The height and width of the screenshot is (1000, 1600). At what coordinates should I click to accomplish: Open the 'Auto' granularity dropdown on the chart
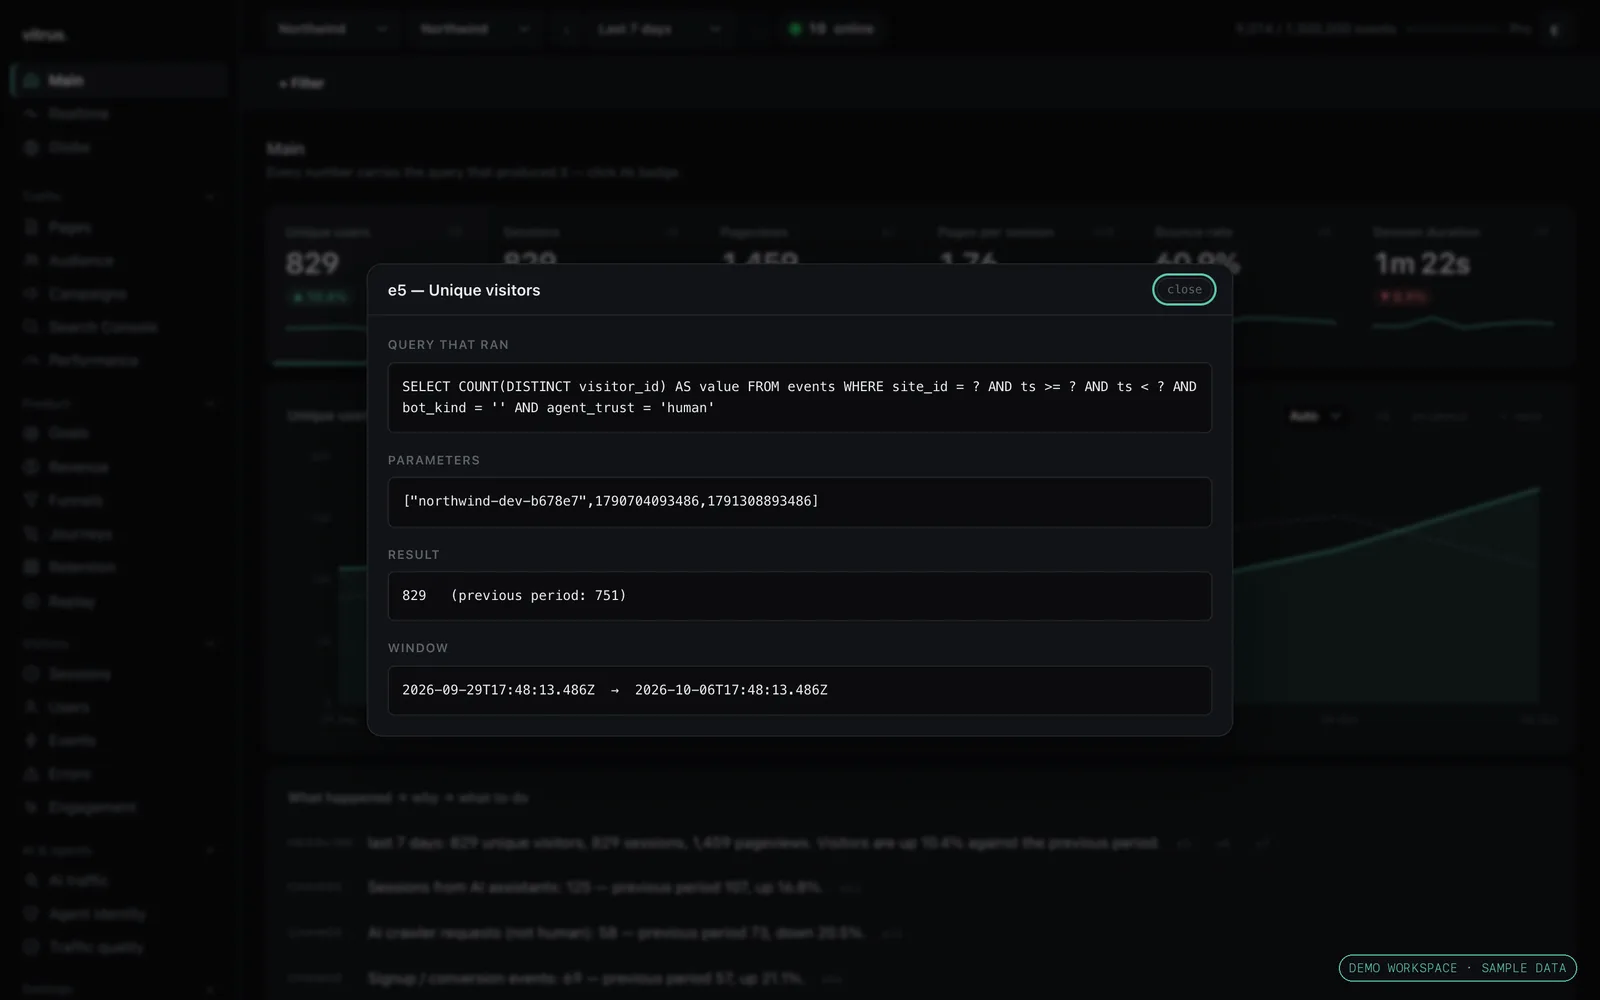pyautogui.click(x=1314, y=416)
